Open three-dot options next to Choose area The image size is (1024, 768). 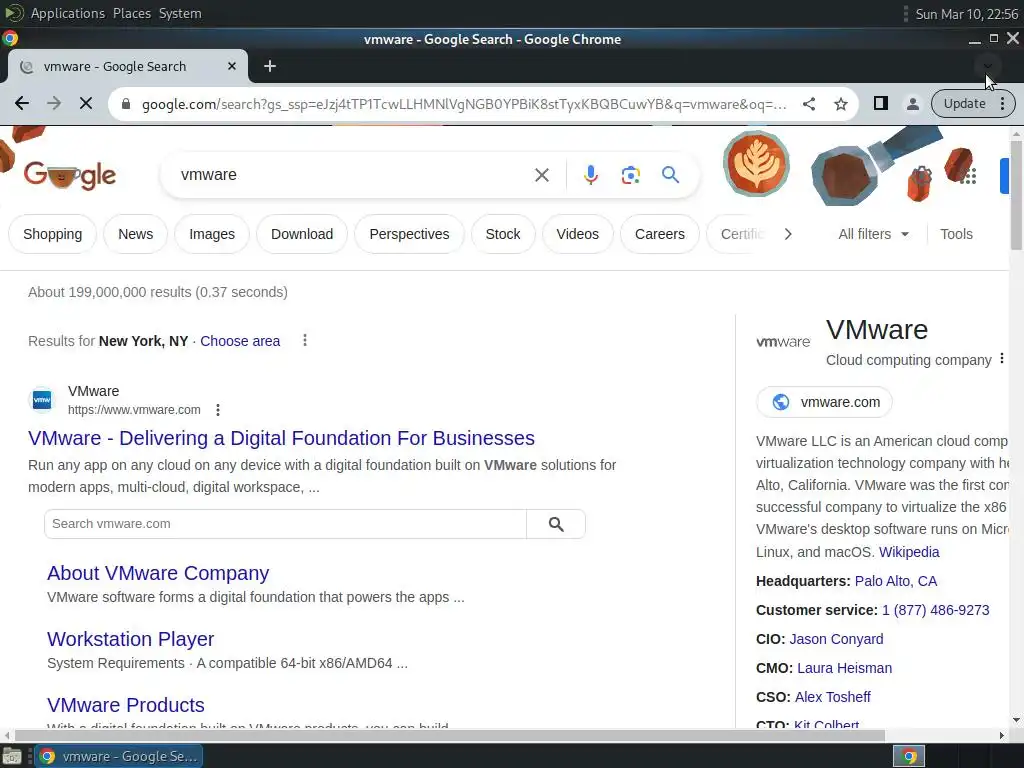pyautogui.click(x=304, y=340)
